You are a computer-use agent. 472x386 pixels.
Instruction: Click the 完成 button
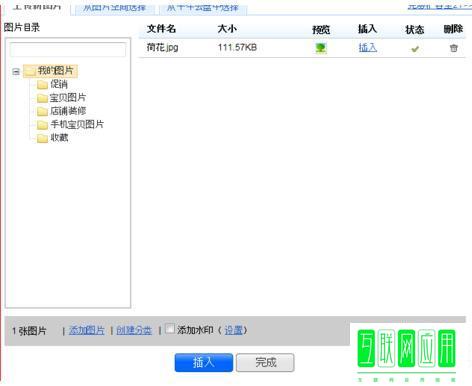point(265,362)
